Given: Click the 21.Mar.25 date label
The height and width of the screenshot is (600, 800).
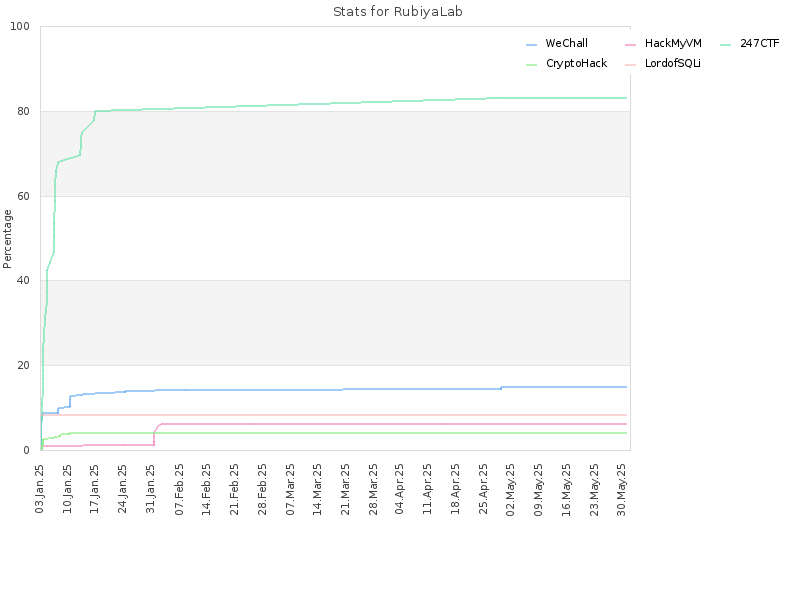Looking at the screenshot, I should (x=346, y=489).
